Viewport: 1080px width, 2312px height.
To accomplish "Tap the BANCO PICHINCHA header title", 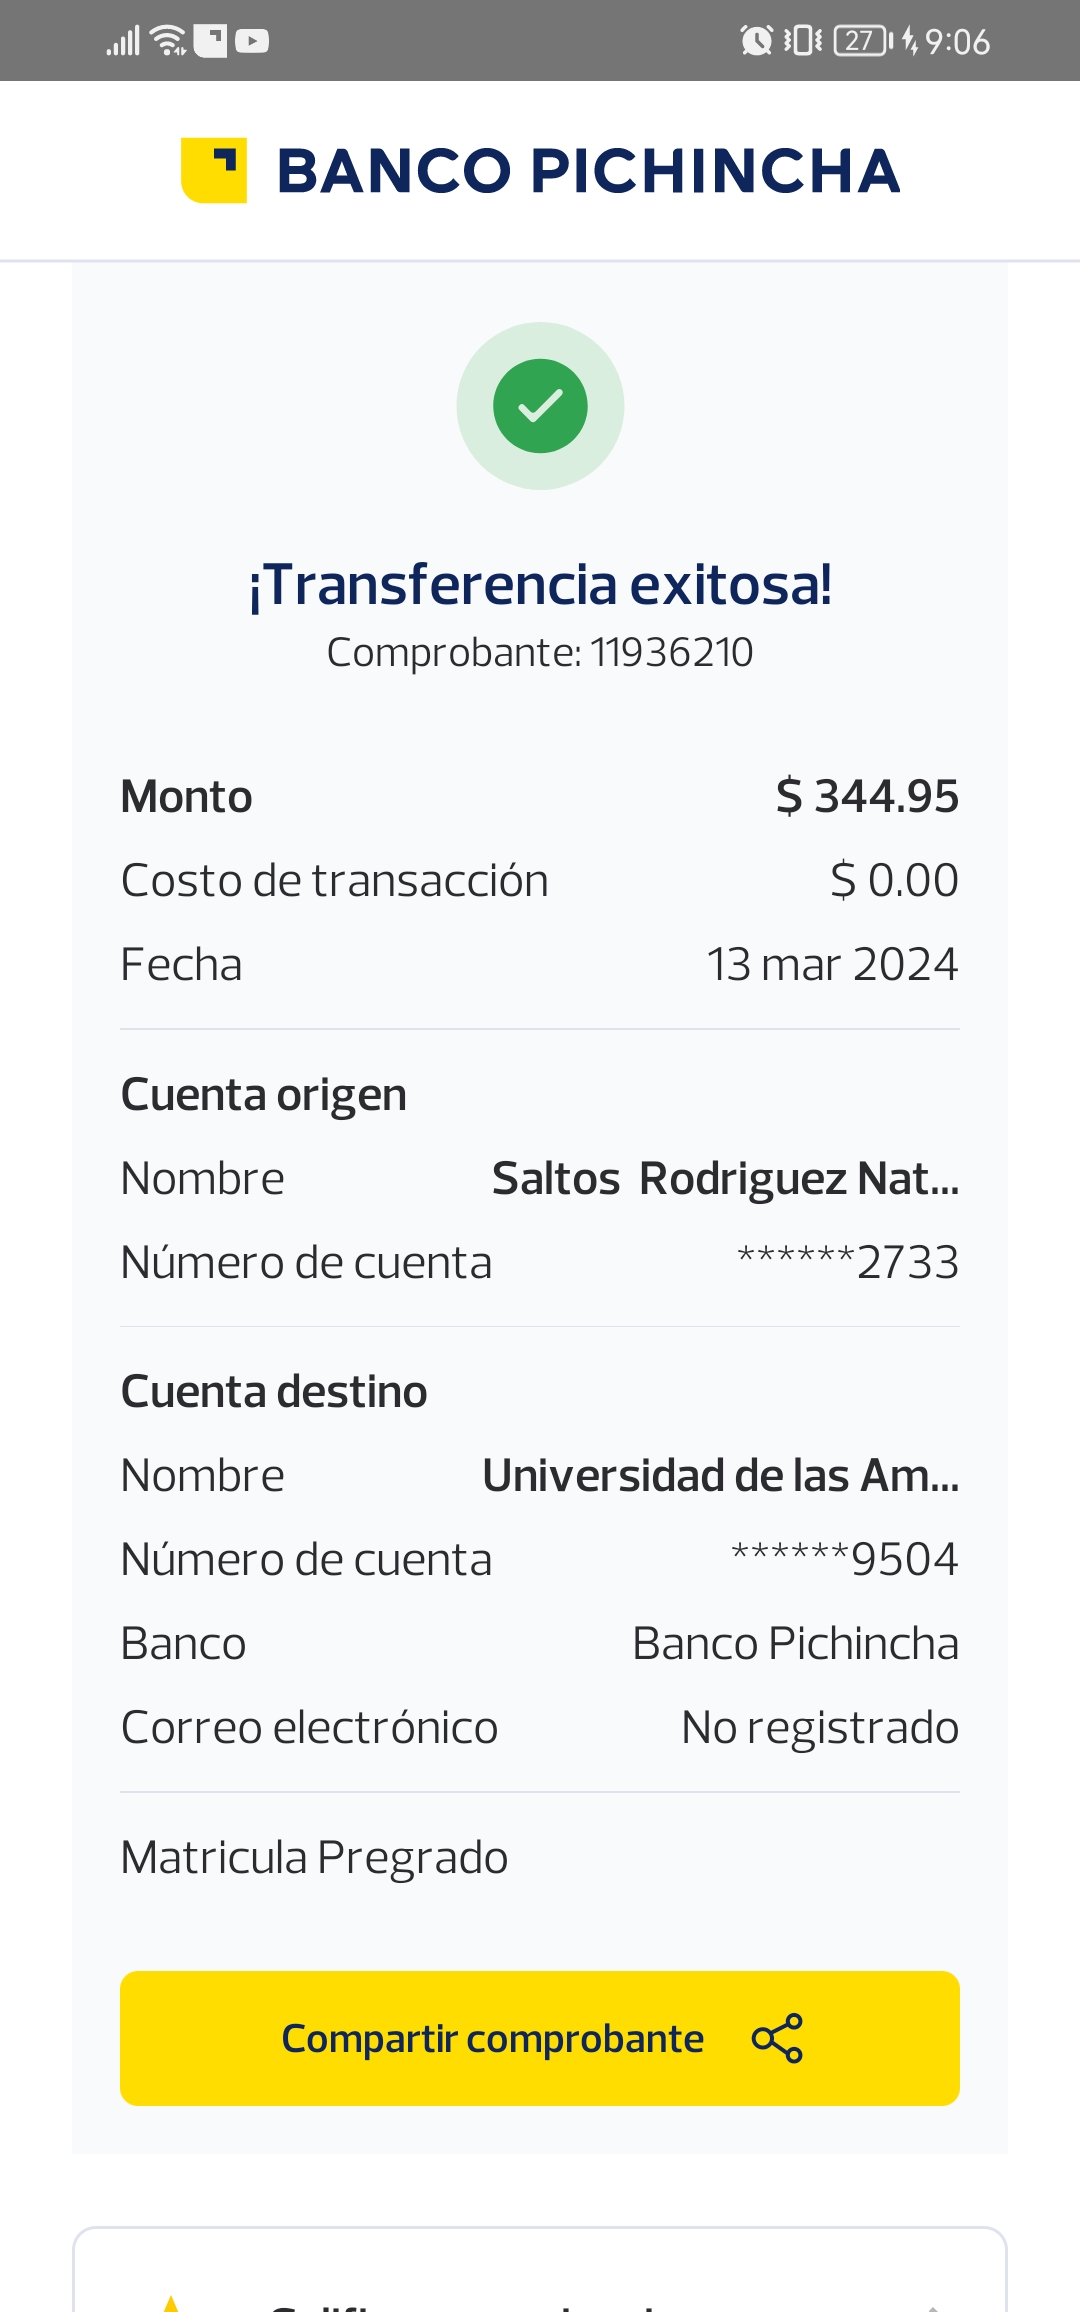I will point(588,171).
